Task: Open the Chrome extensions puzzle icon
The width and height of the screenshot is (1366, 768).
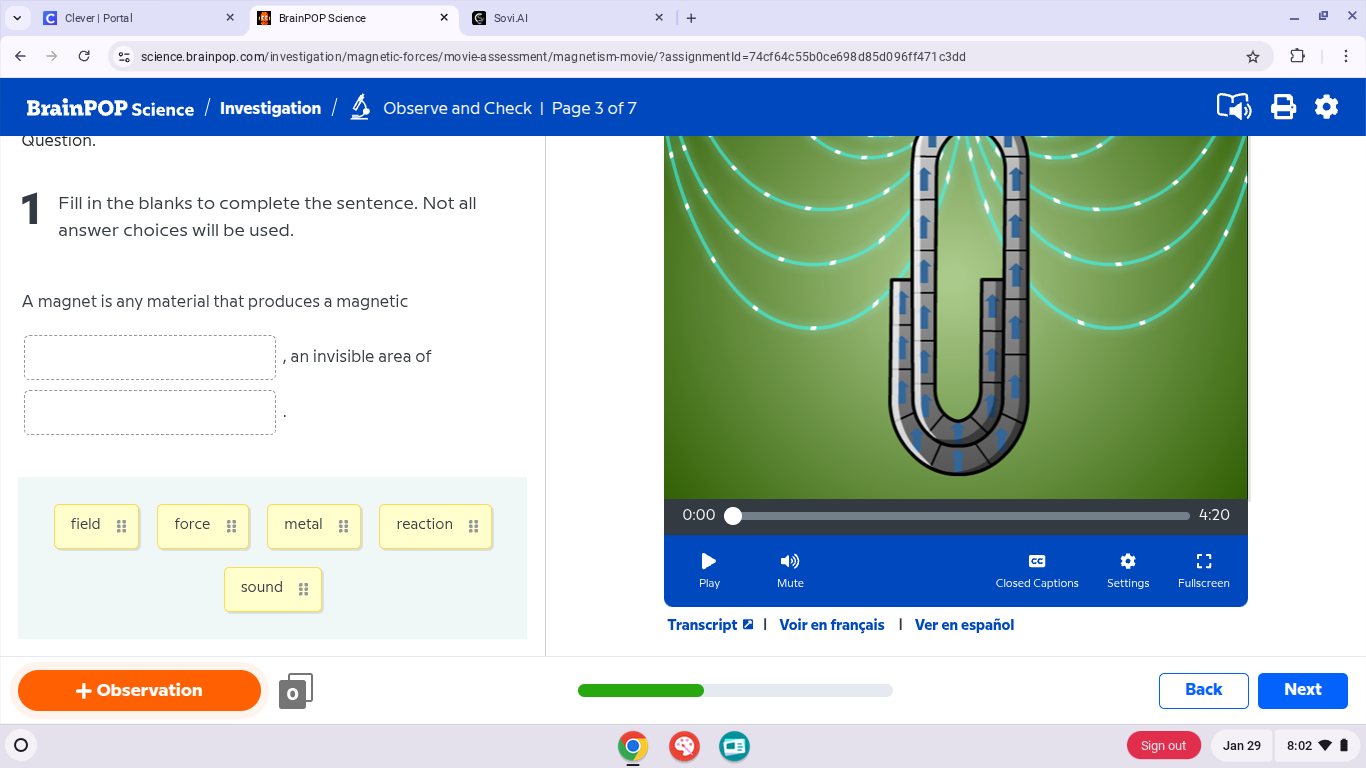Action: [x=1297, y=57]
